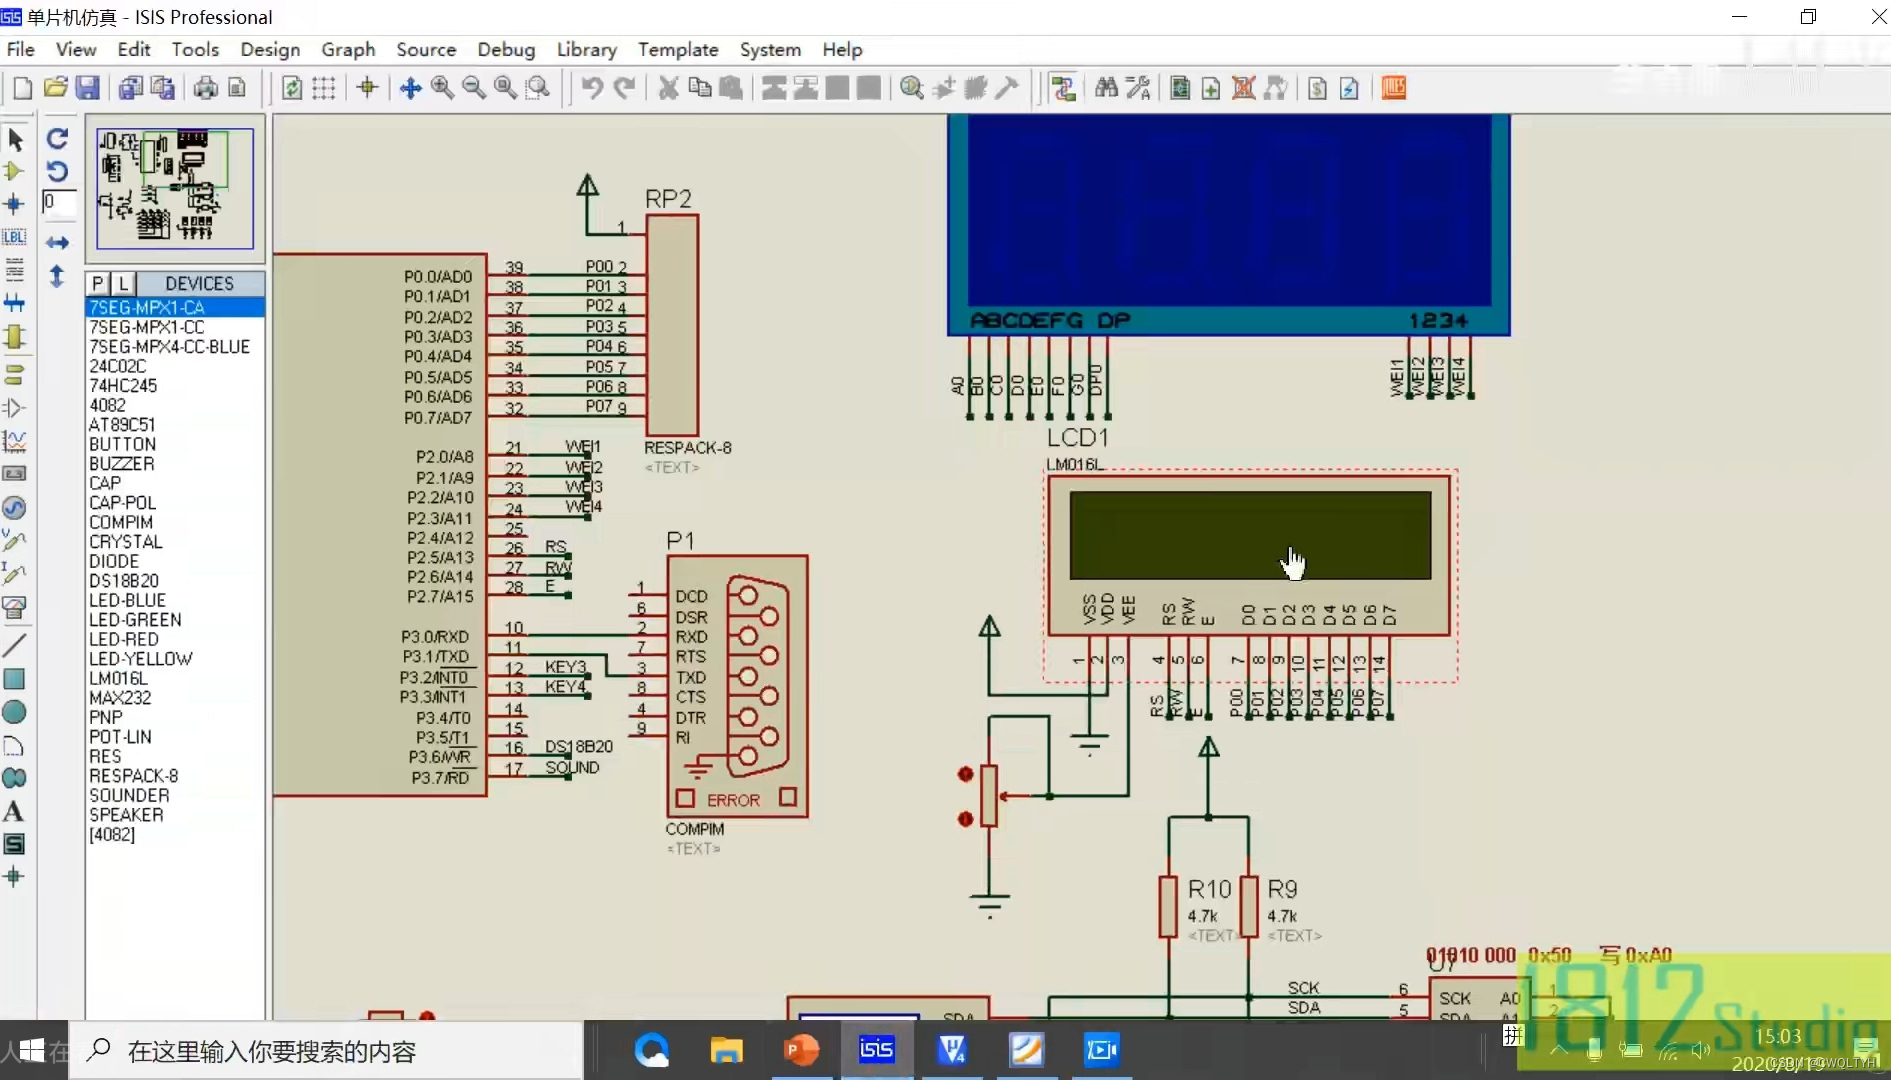The width and height of the screenshot is (1891, 1080).
Task: Open the Debug menu
Action: (506, 49)
